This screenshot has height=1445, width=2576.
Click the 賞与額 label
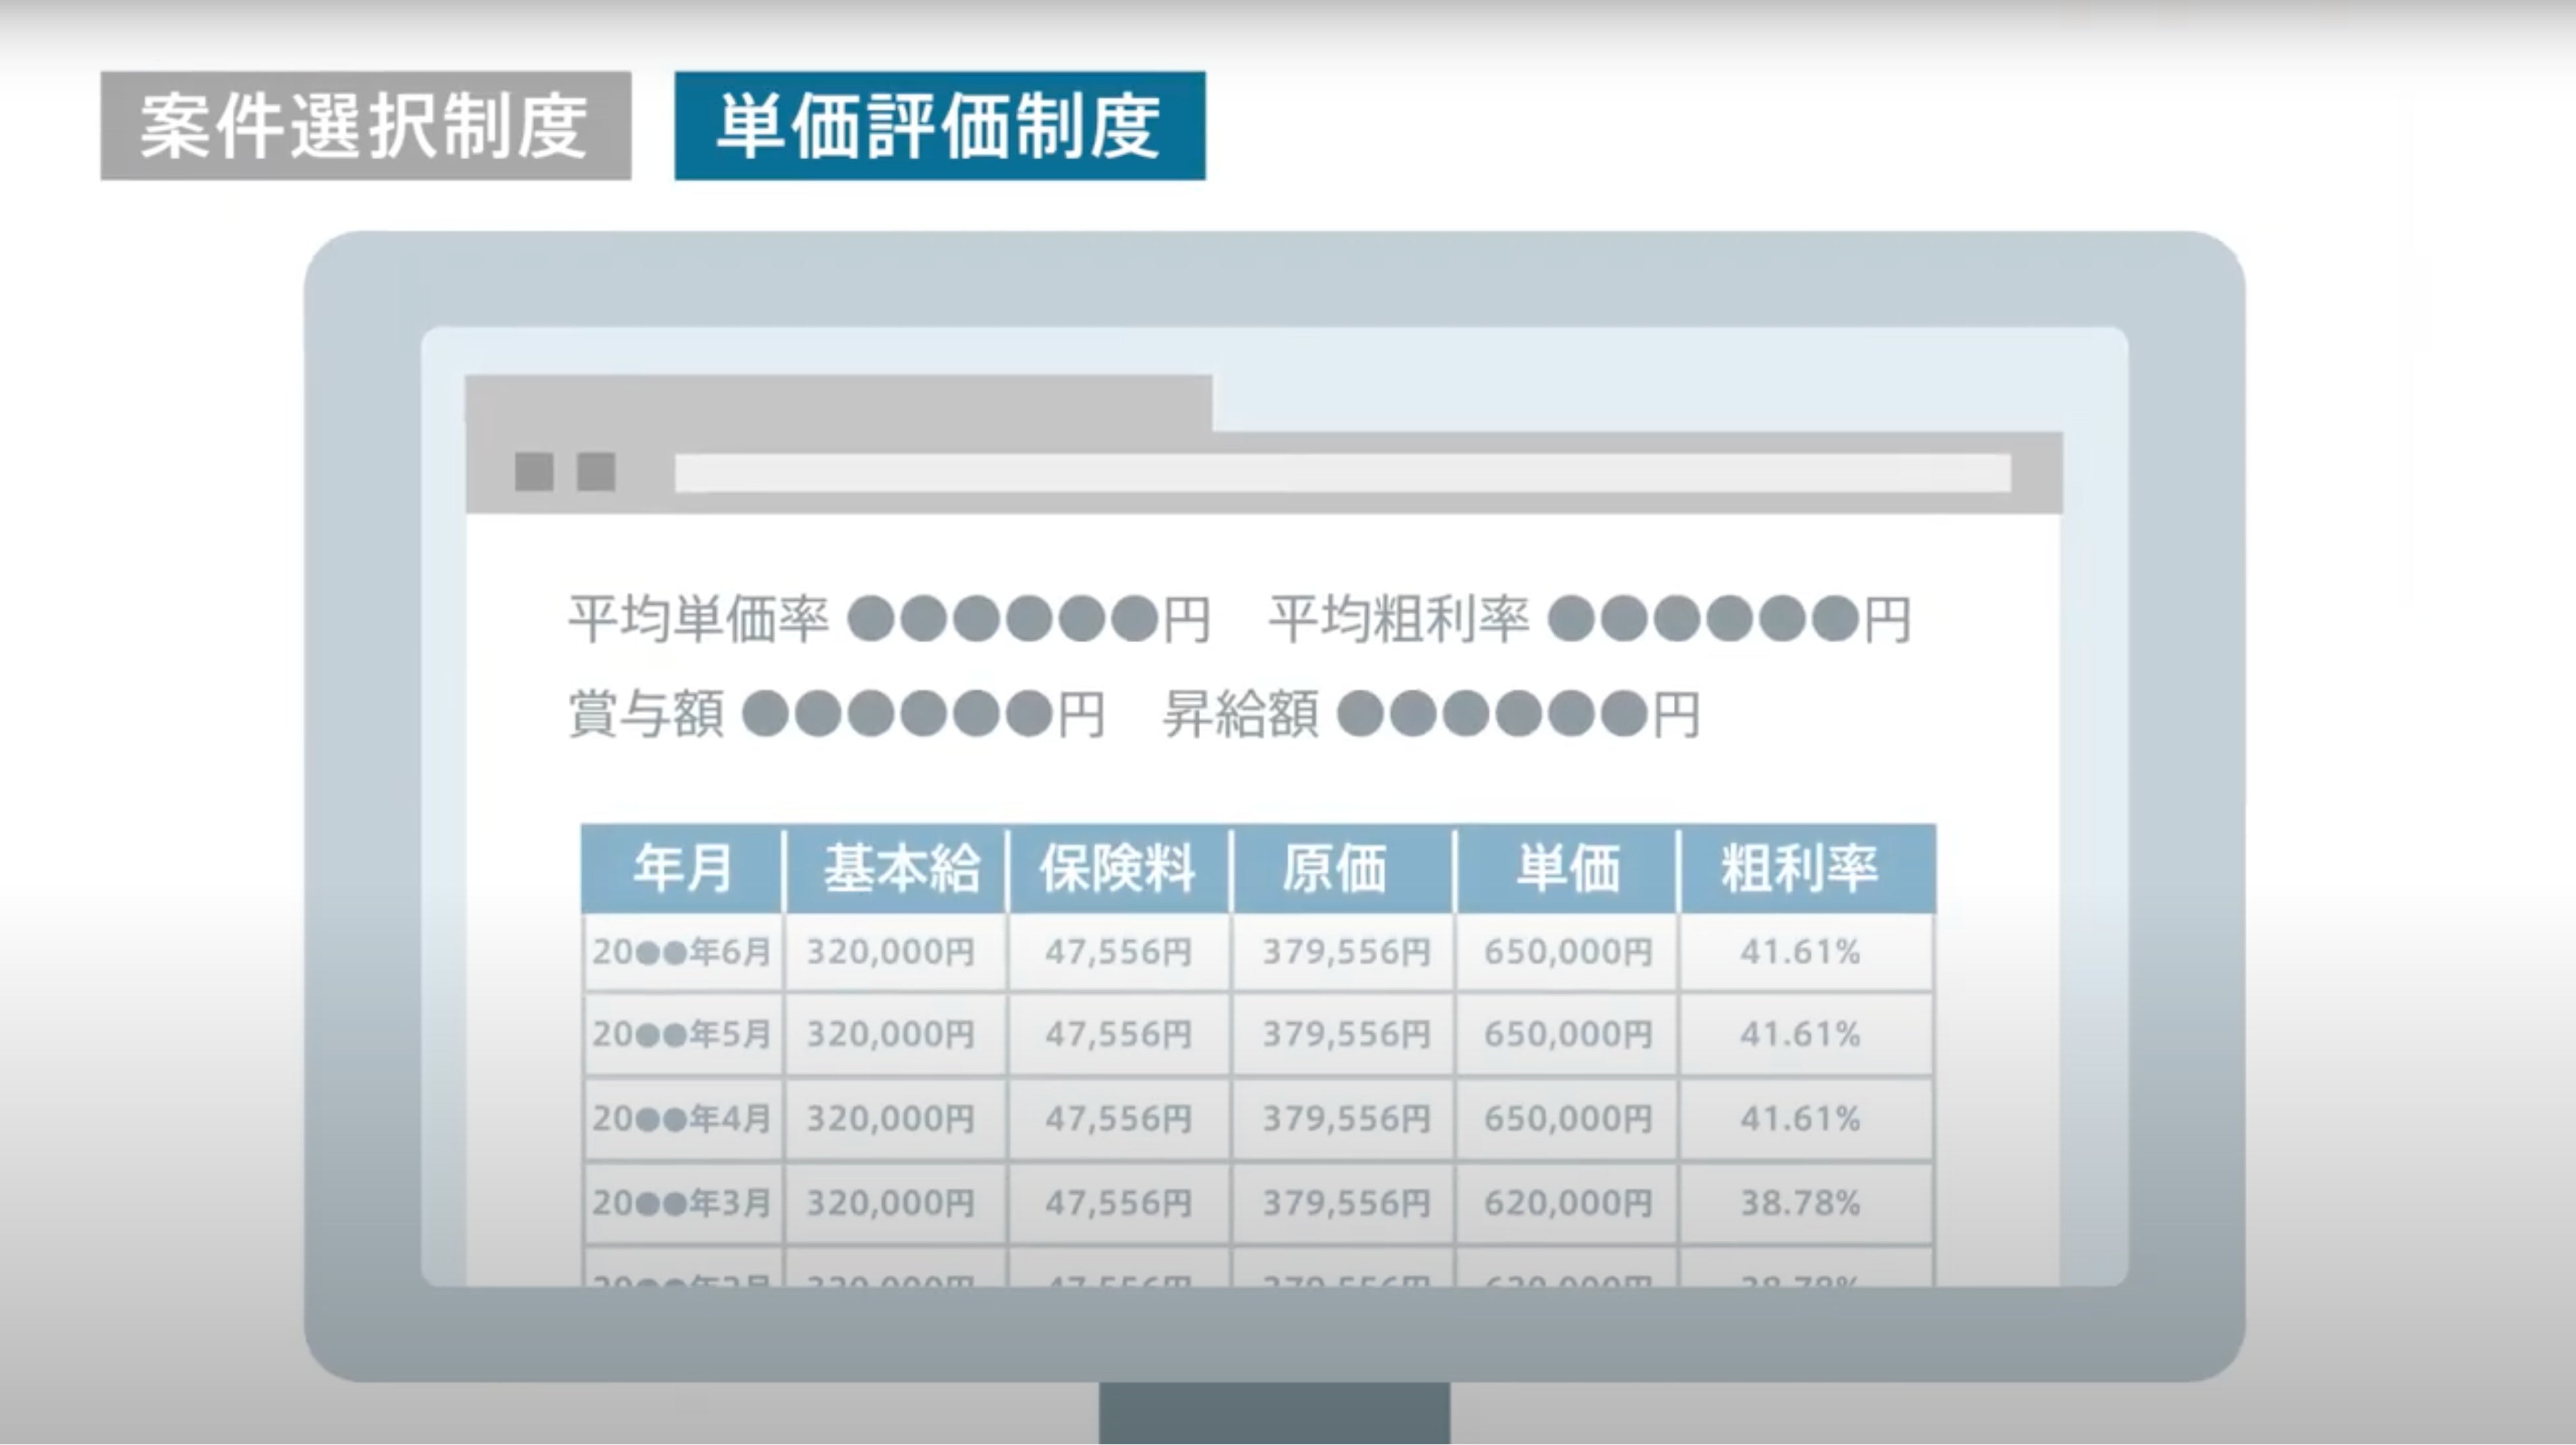pyautogui.click(x=646, y=714)
